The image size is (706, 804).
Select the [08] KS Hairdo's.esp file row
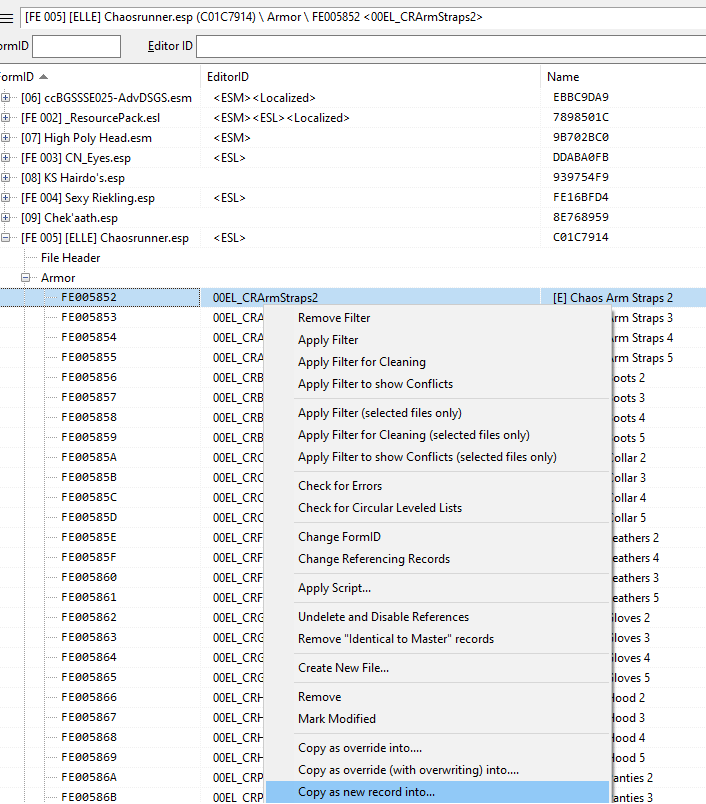73,178
